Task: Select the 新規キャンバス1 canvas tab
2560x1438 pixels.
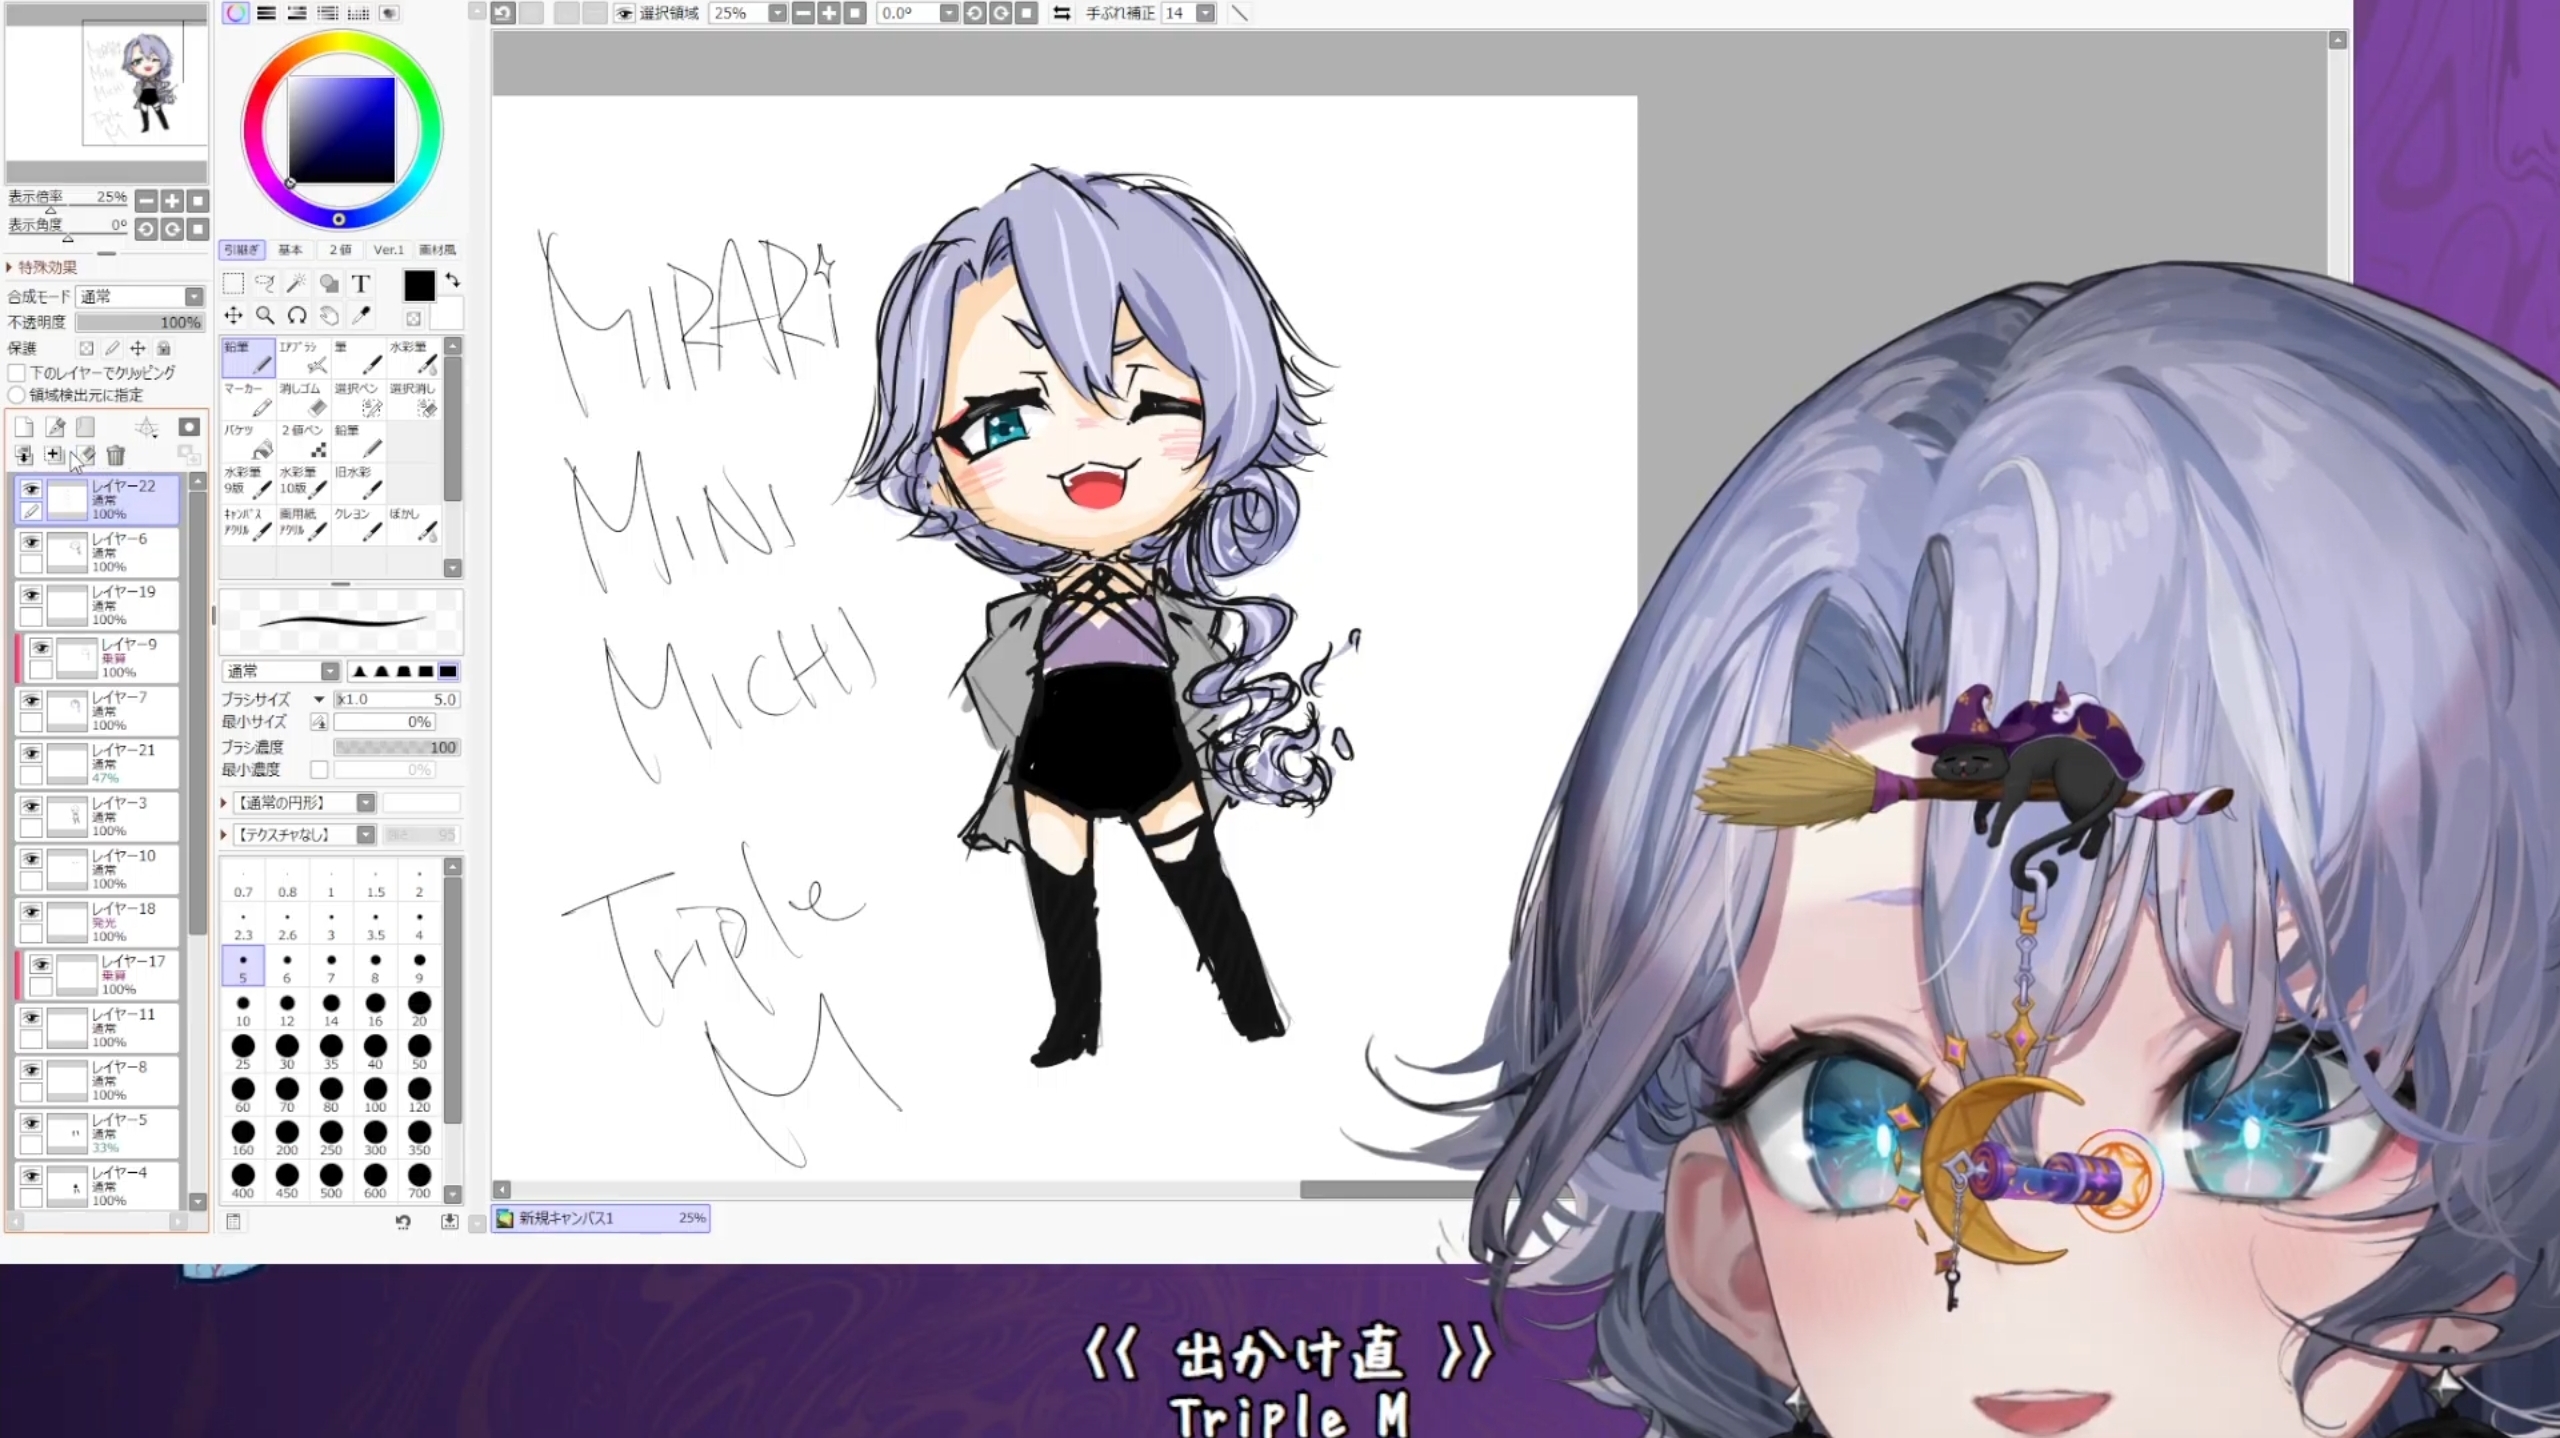Action: tap(601, 1218)
